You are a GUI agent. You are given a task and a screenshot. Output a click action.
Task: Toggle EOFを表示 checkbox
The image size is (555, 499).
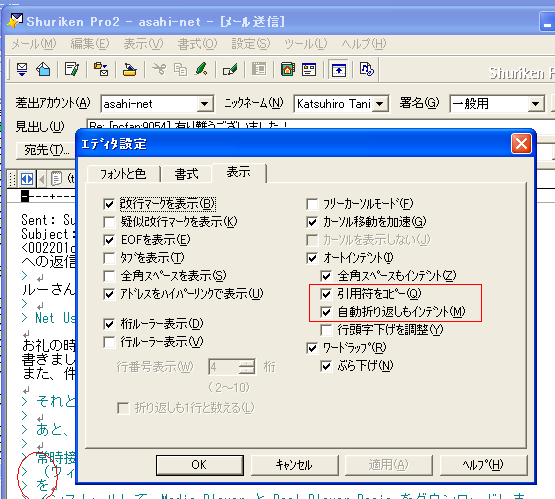point(109,240)
